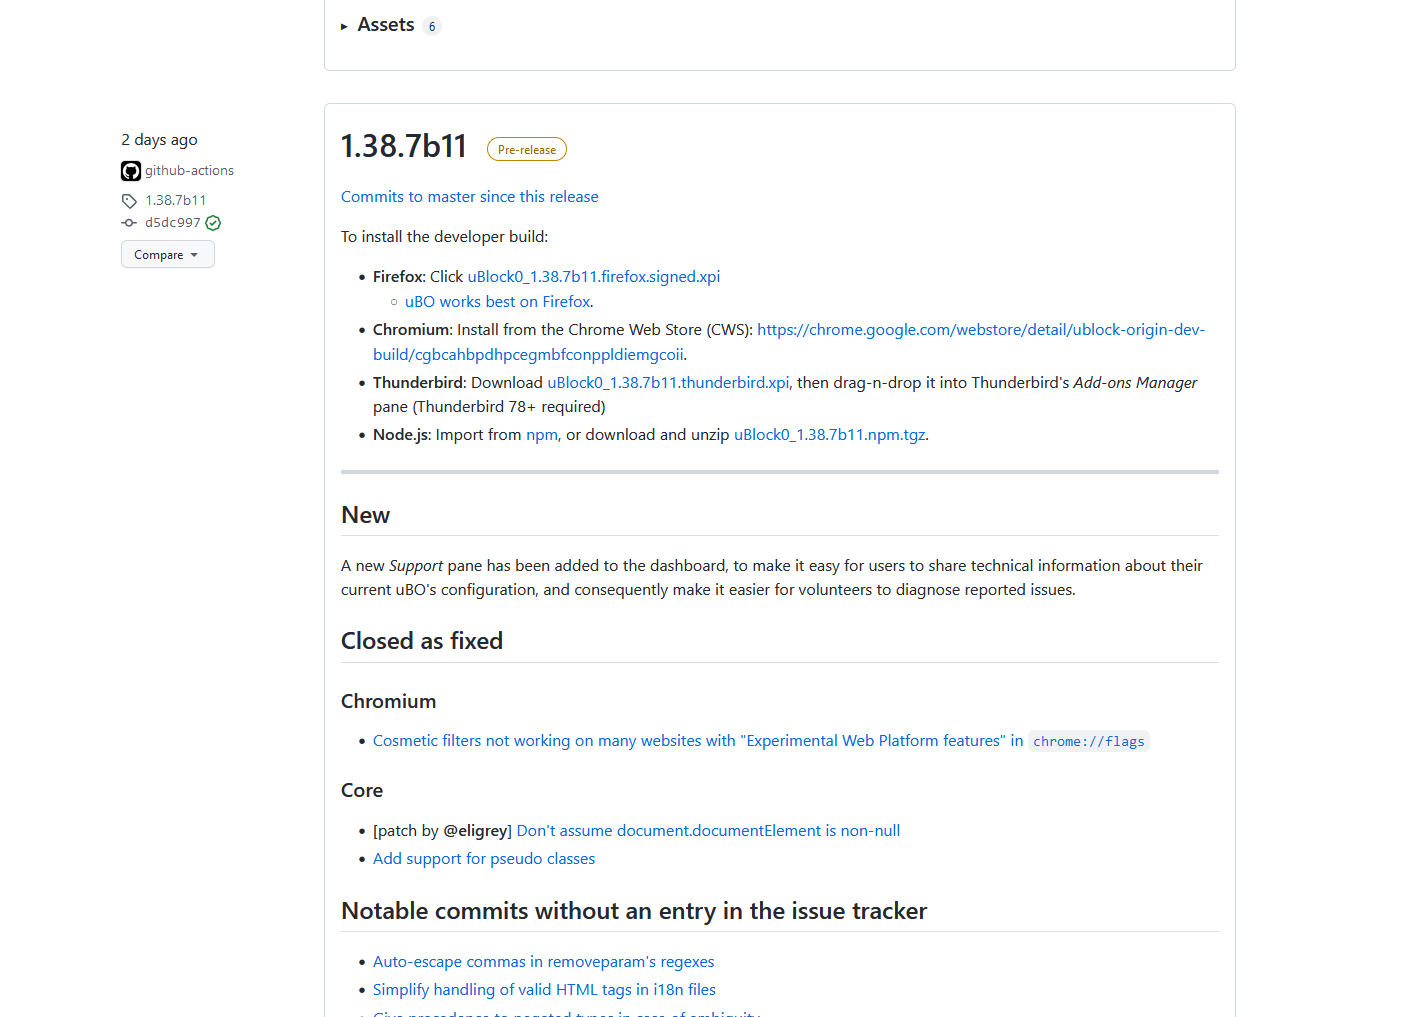Click the commit icon next to d5dc997
Viewport: 1415px width, 1017px height.
click(x=129, y=222)
